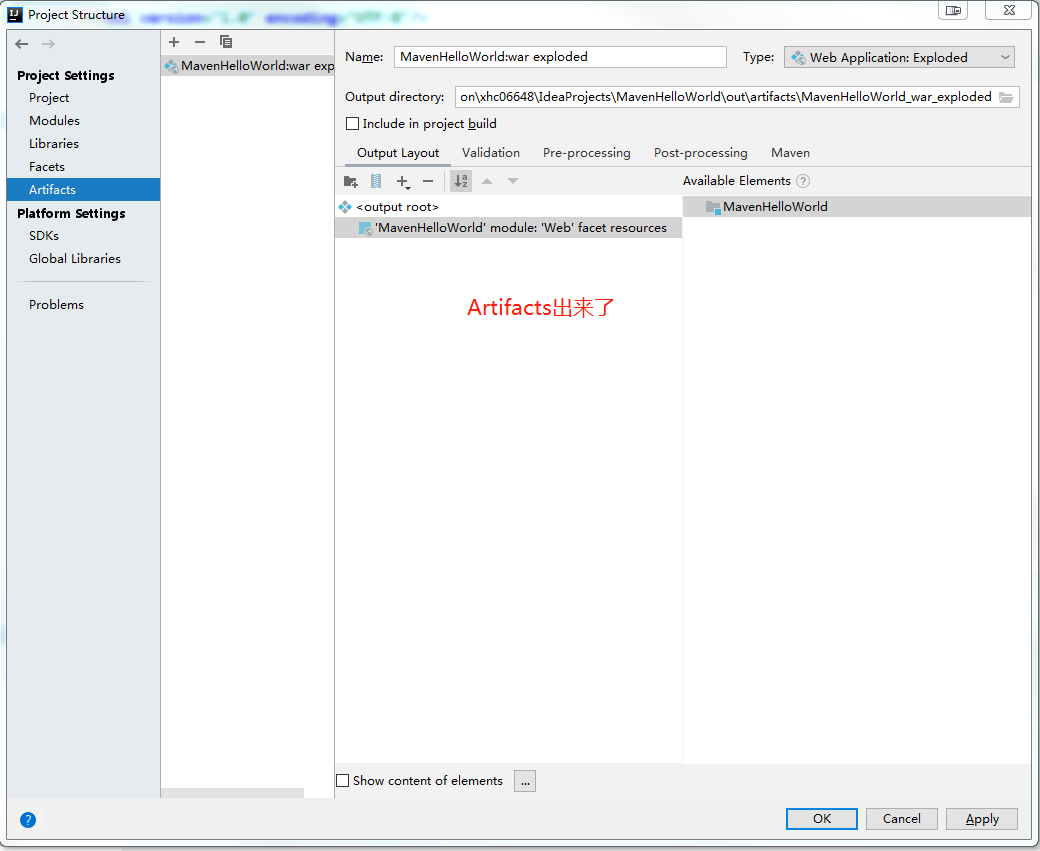Enable Include in project build
1040x851 pixels.
pyautogui.click(x=353, y=123)
